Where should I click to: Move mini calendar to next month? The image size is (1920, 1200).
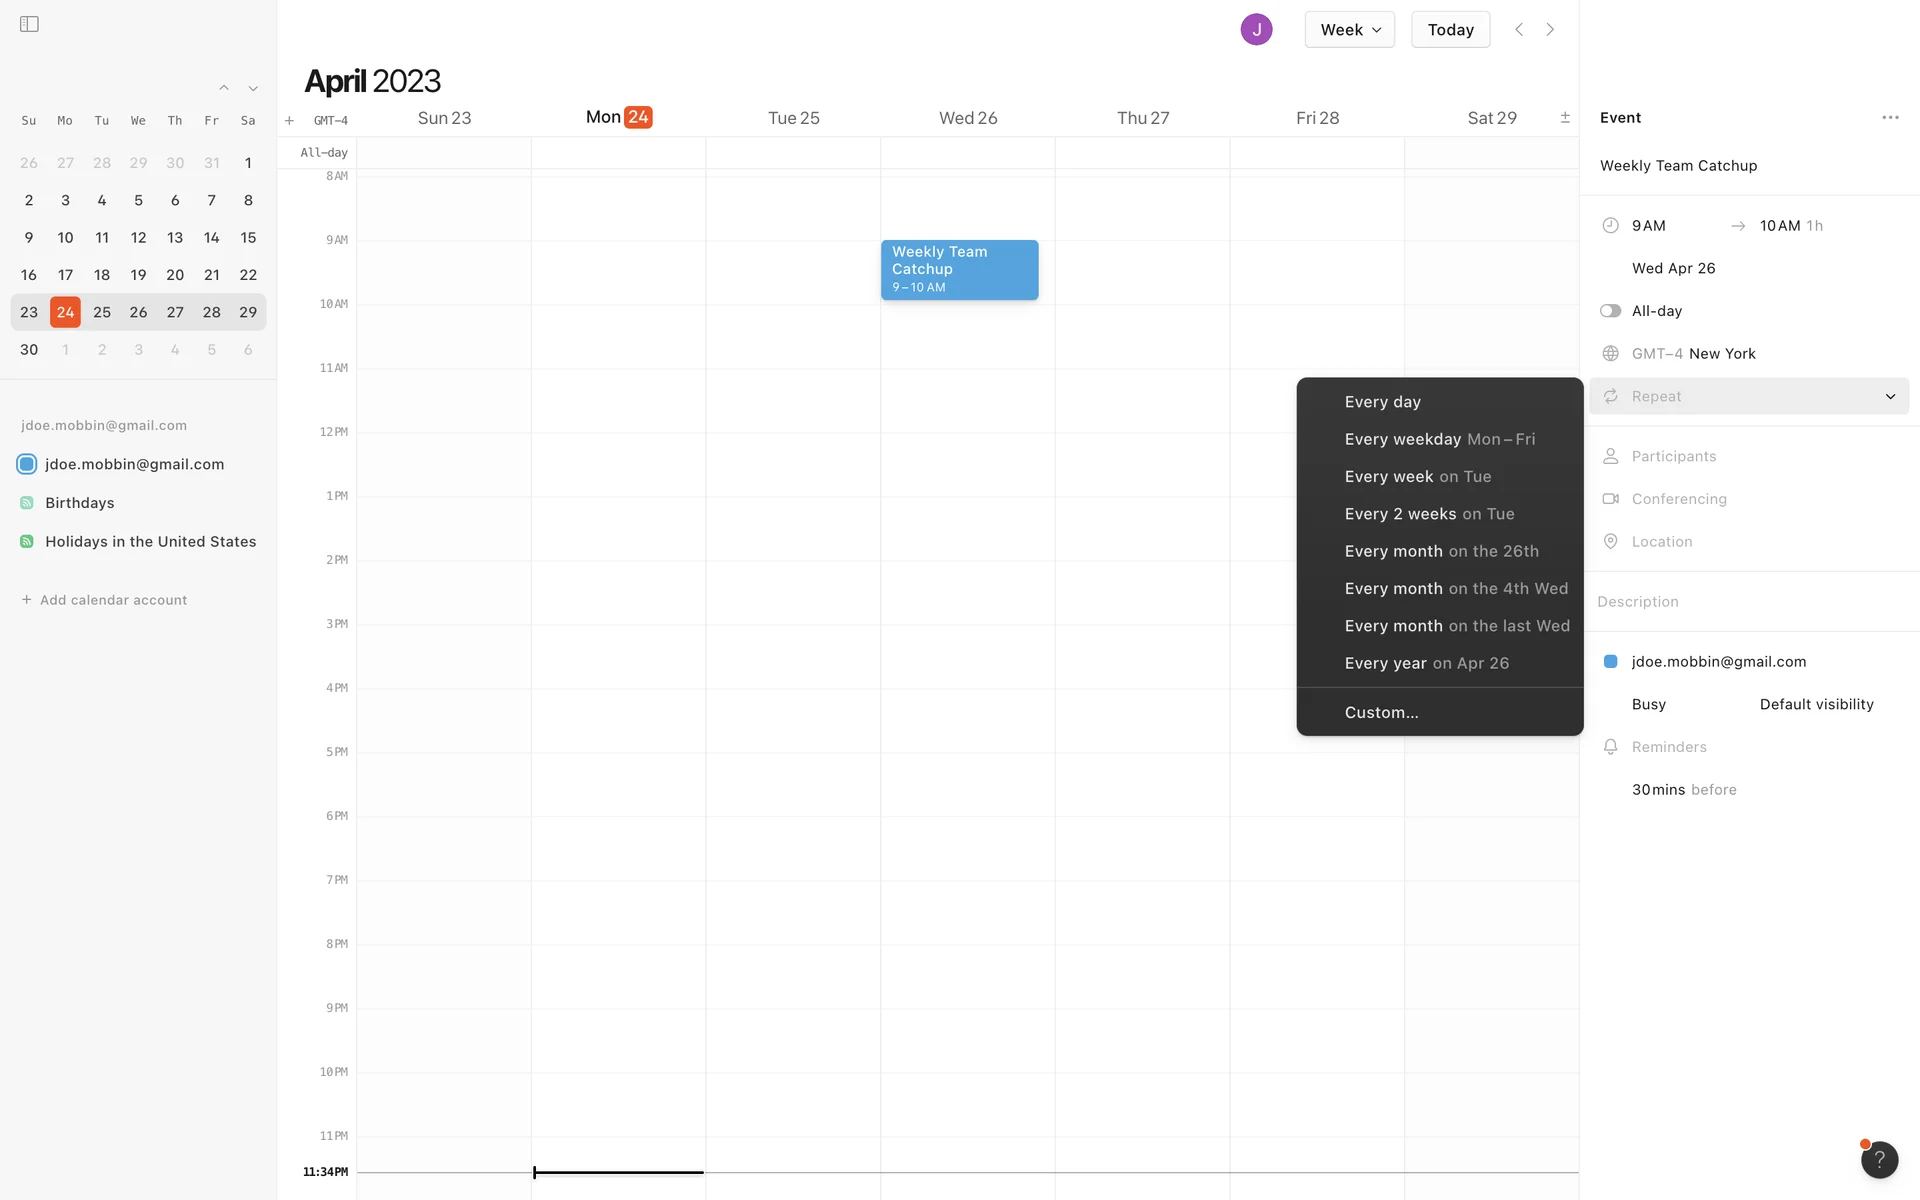click(253, 88)
